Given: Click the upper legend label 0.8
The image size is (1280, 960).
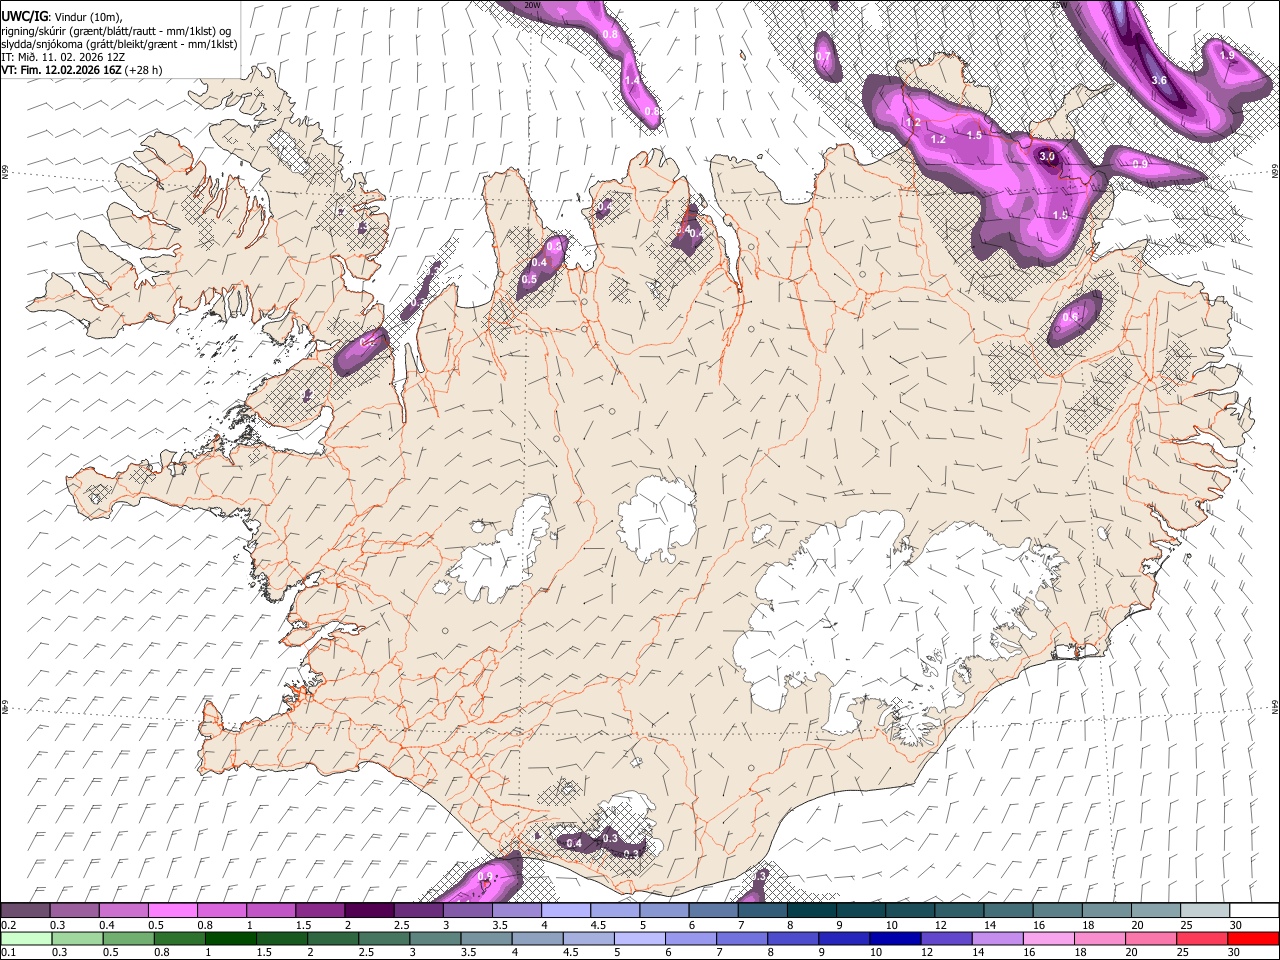Looking at the screenshot, I should (x=205, y=925).
